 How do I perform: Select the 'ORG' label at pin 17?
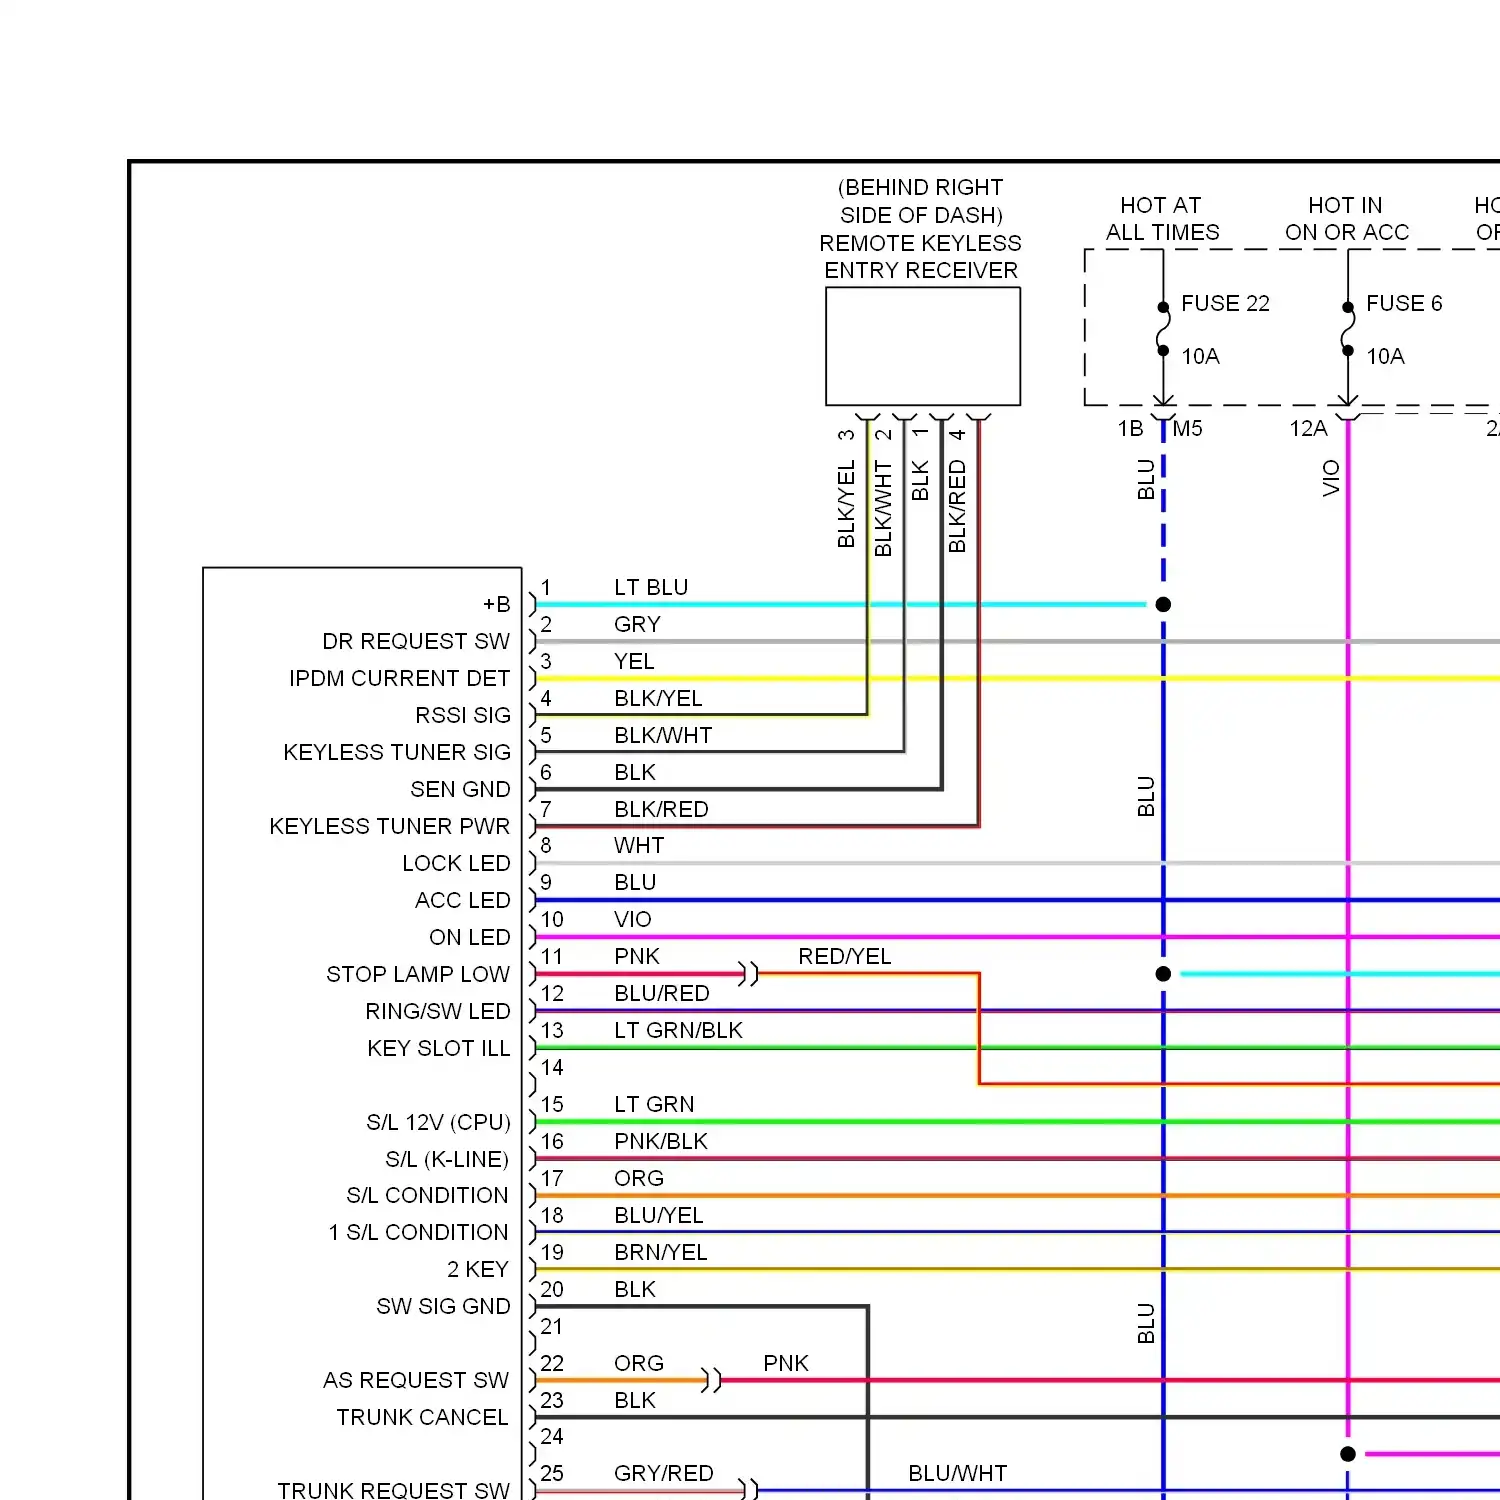point(639,1178)
